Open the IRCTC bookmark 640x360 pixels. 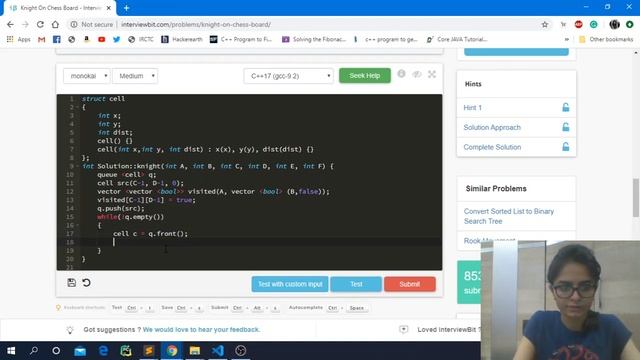(141, 39)
